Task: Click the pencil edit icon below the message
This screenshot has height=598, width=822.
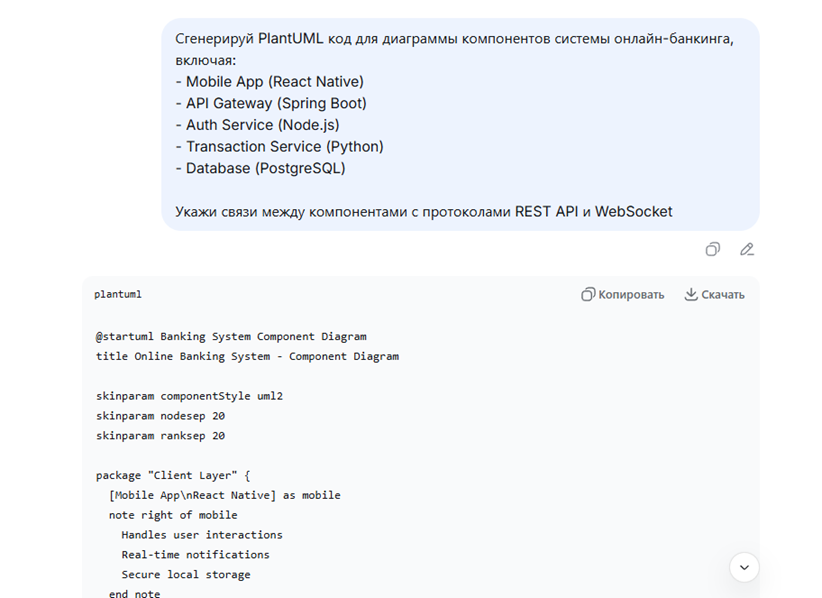Action: pyautogui.click(x=746, y=249)
